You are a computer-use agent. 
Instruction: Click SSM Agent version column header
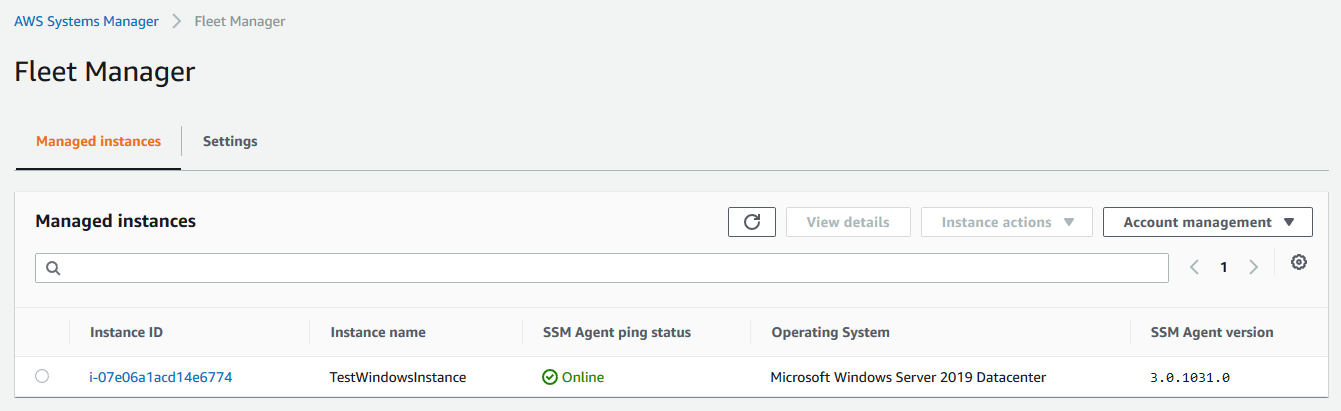[1212, 332]
